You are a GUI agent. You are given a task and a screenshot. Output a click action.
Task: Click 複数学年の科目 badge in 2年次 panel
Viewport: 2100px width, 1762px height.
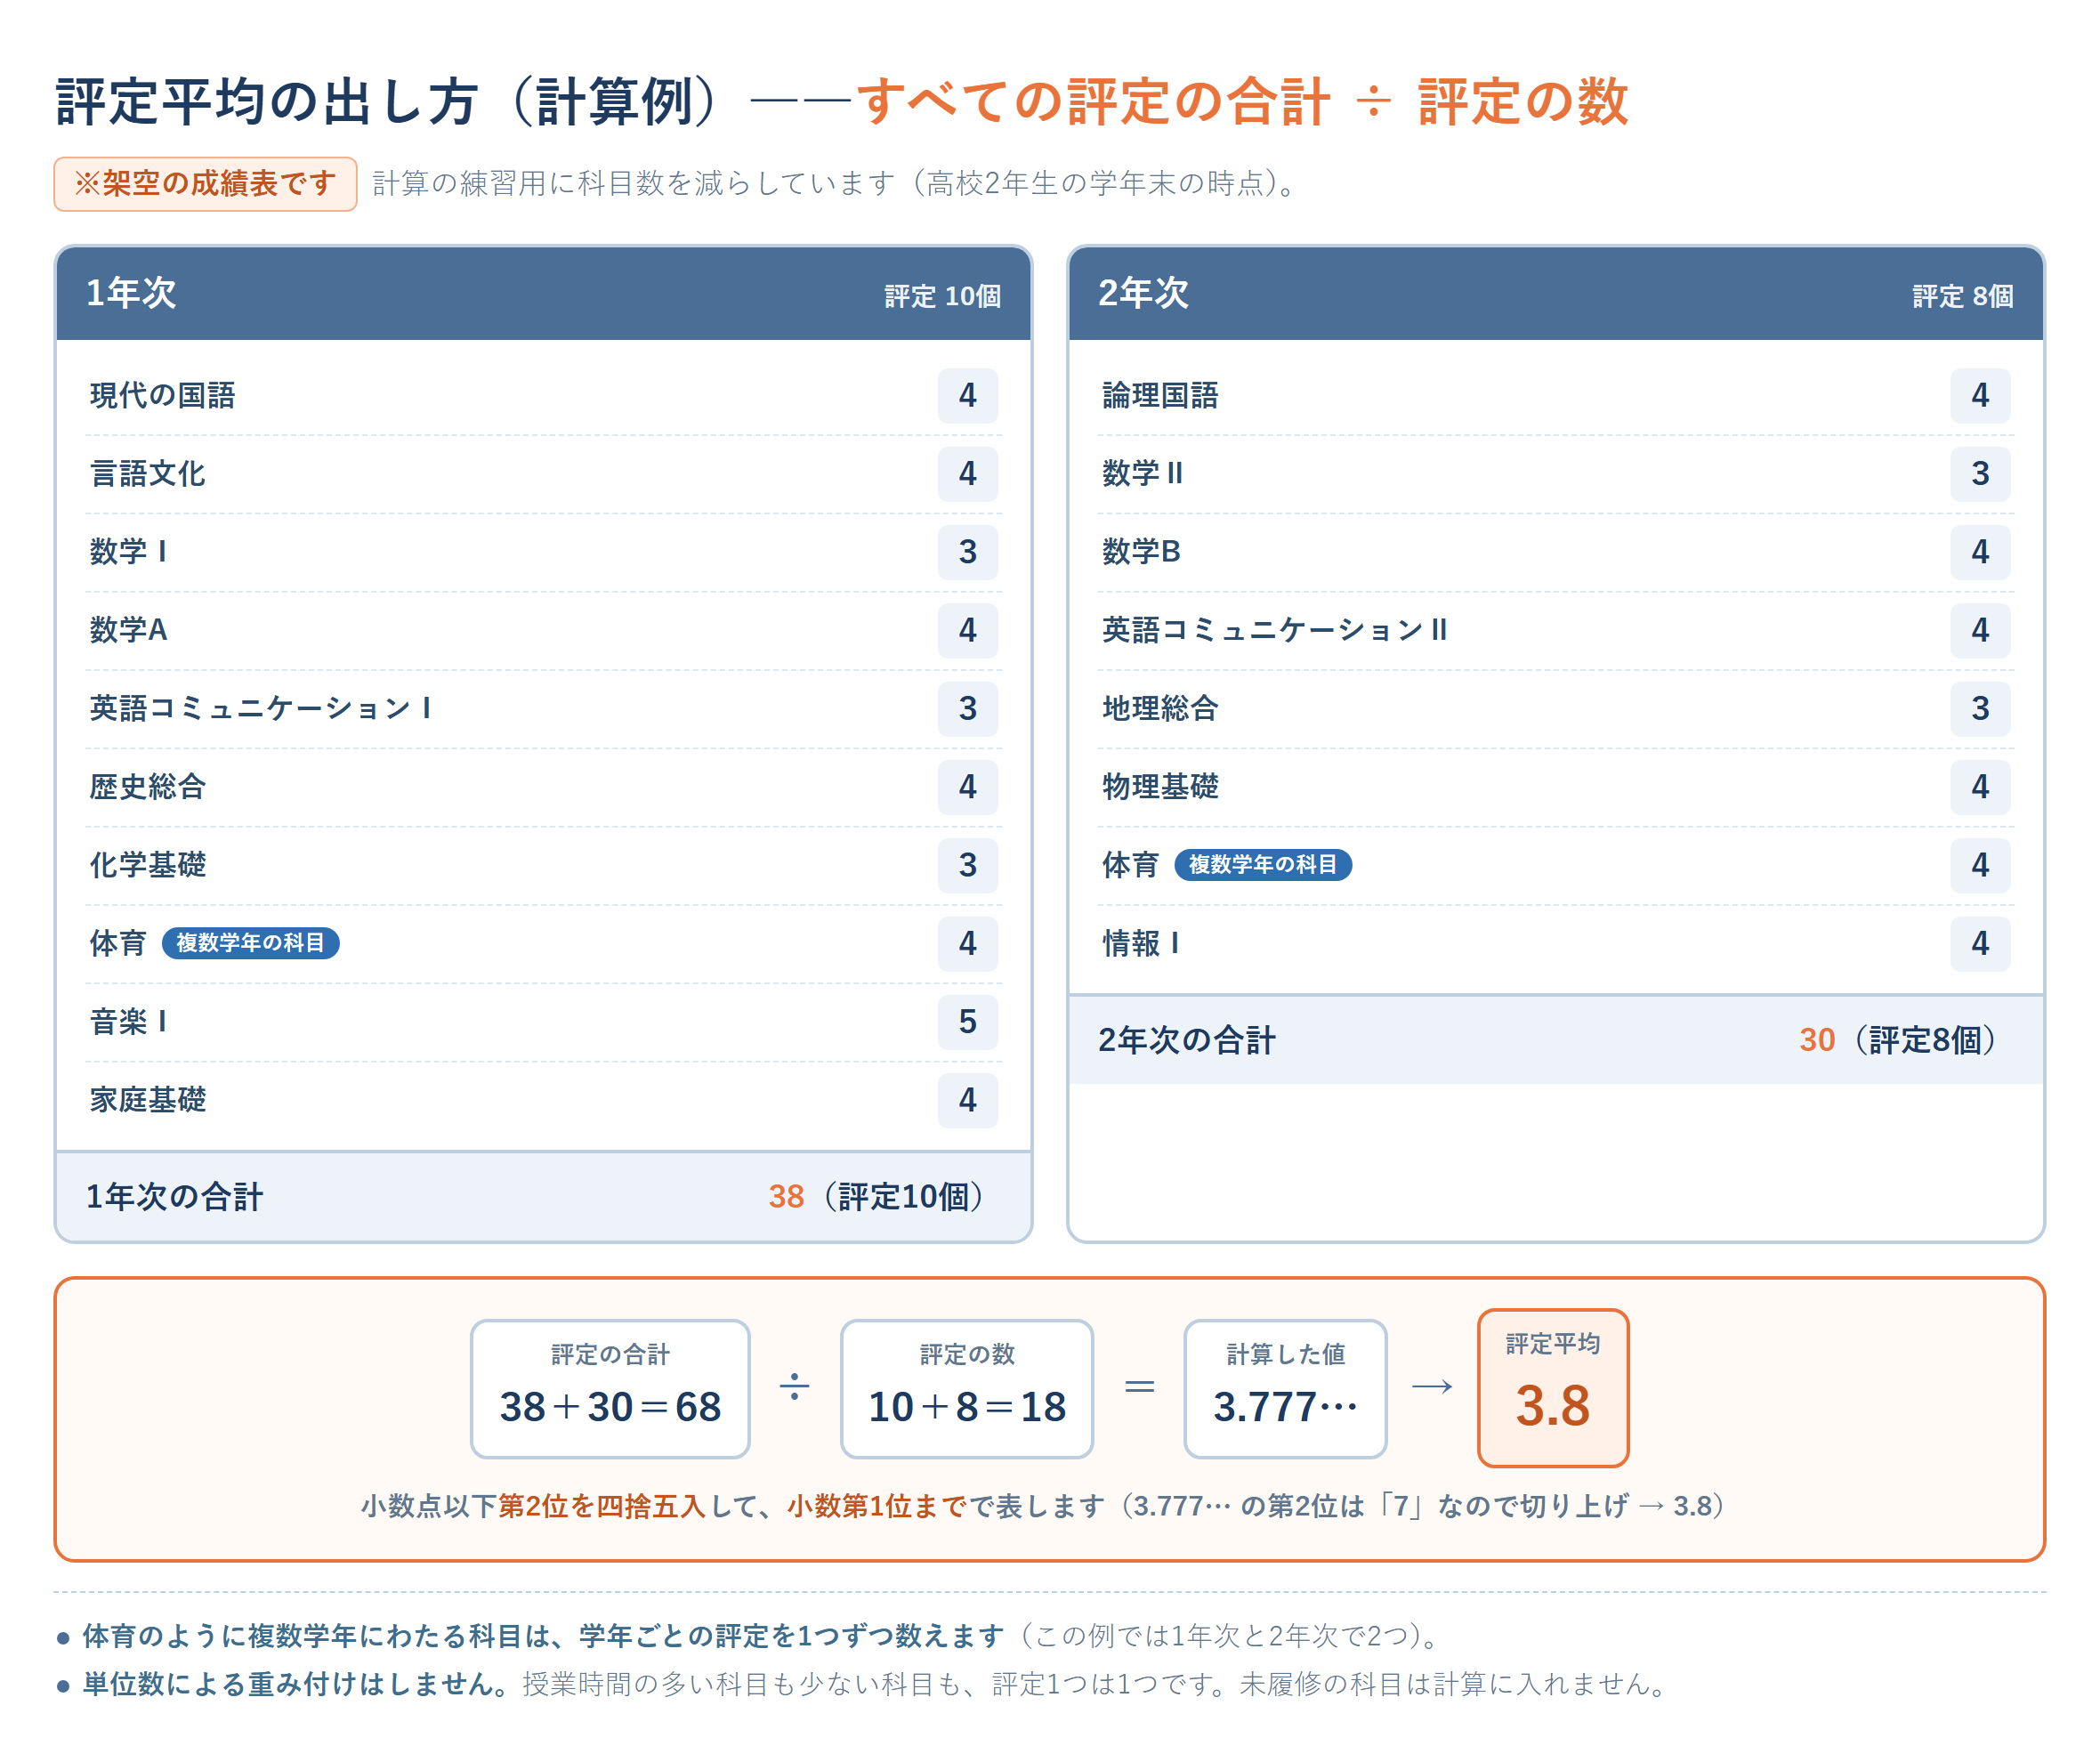click(1263, 865)
